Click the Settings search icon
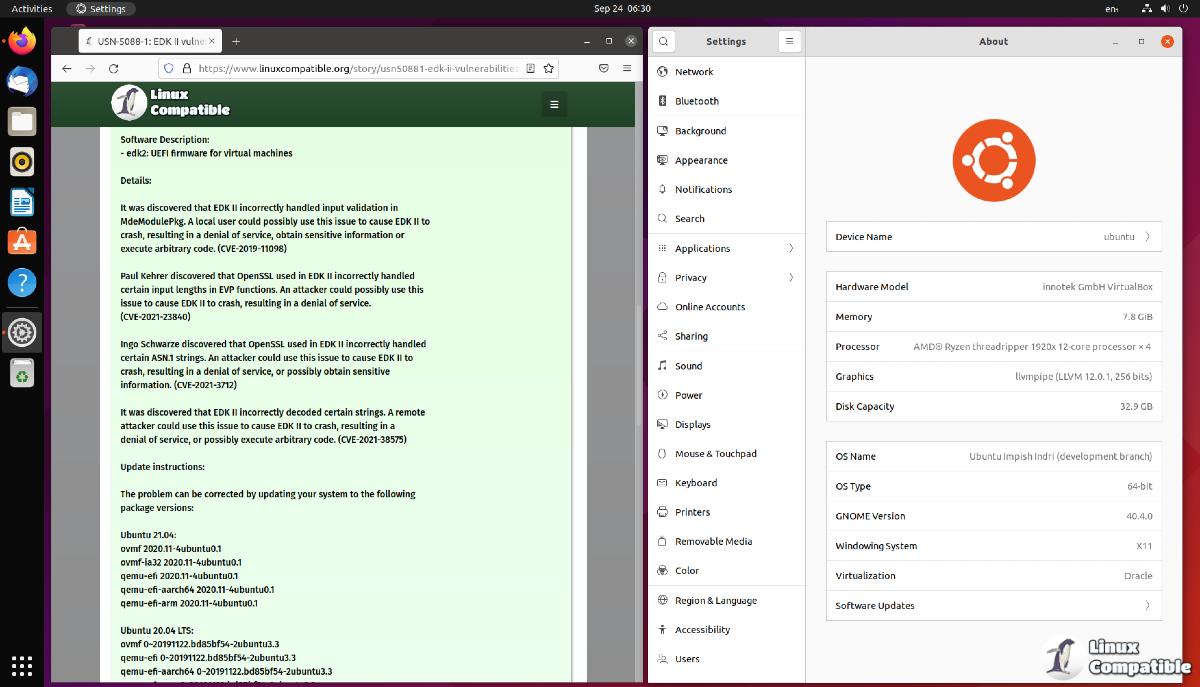Viewport: 1200px width, 687px height. 663,41
